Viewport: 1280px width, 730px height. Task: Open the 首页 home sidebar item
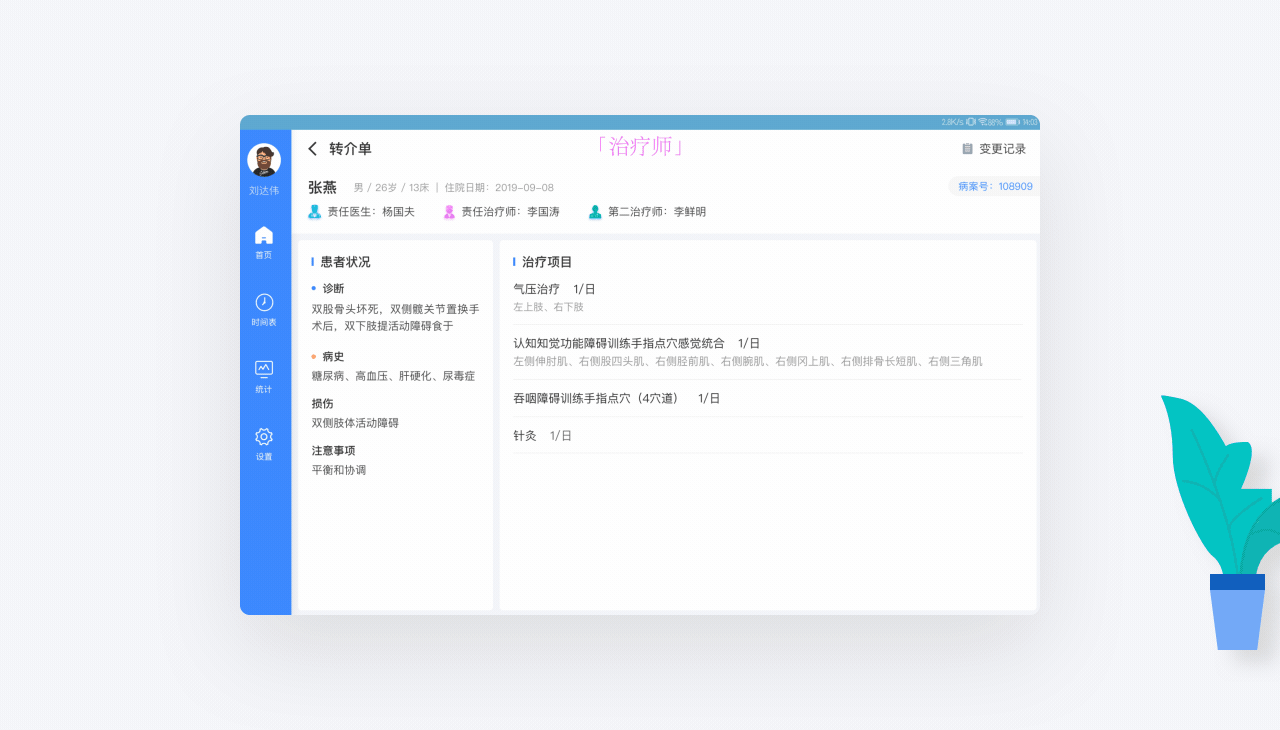click(264, 242)
